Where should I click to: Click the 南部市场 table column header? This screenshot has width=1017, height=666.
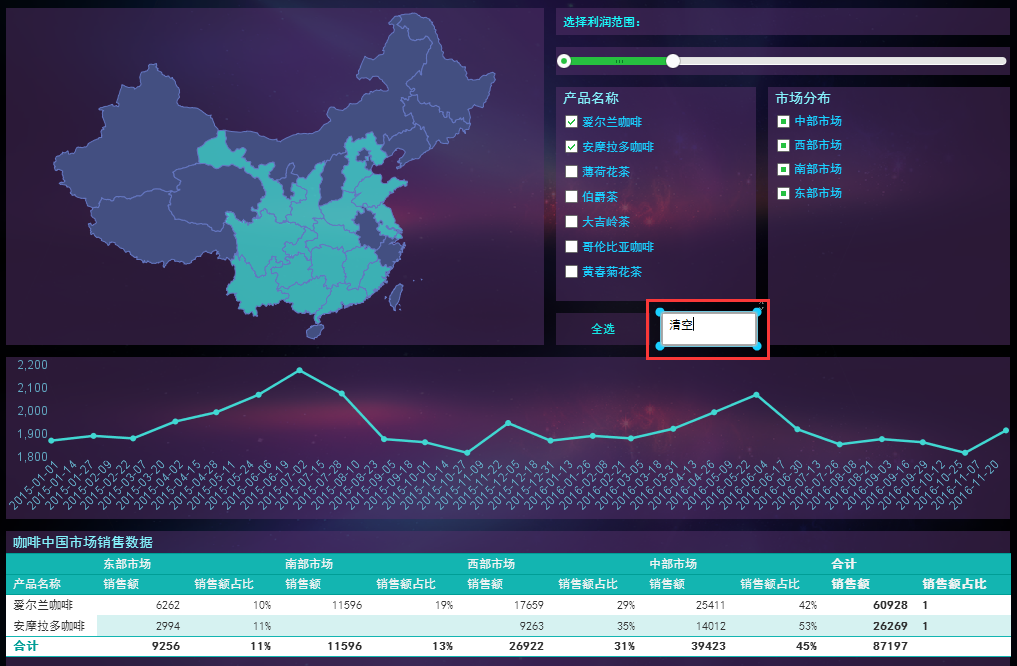[309, 564]
